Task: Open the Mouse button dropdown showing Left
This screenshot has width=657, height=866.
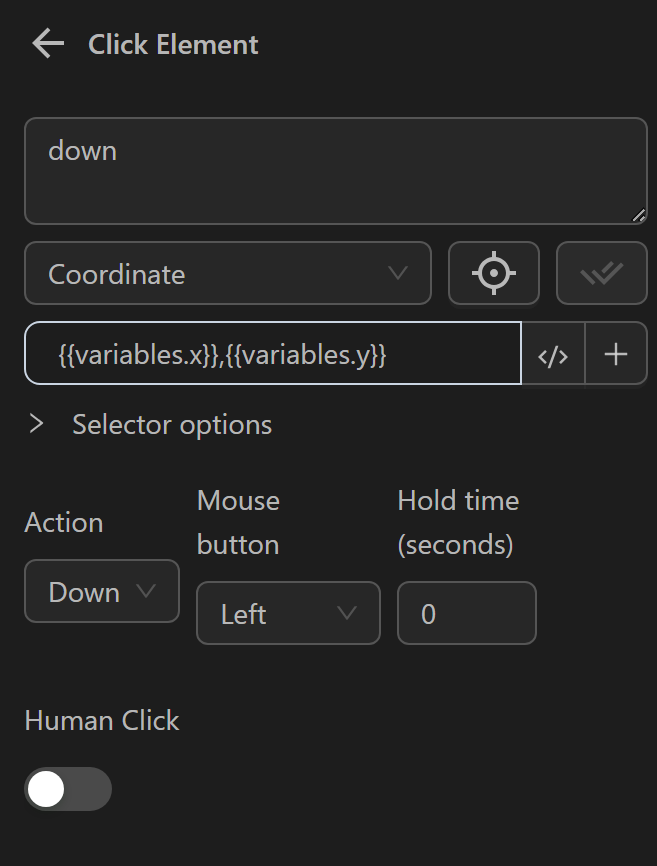Action: tap(288, 613)
